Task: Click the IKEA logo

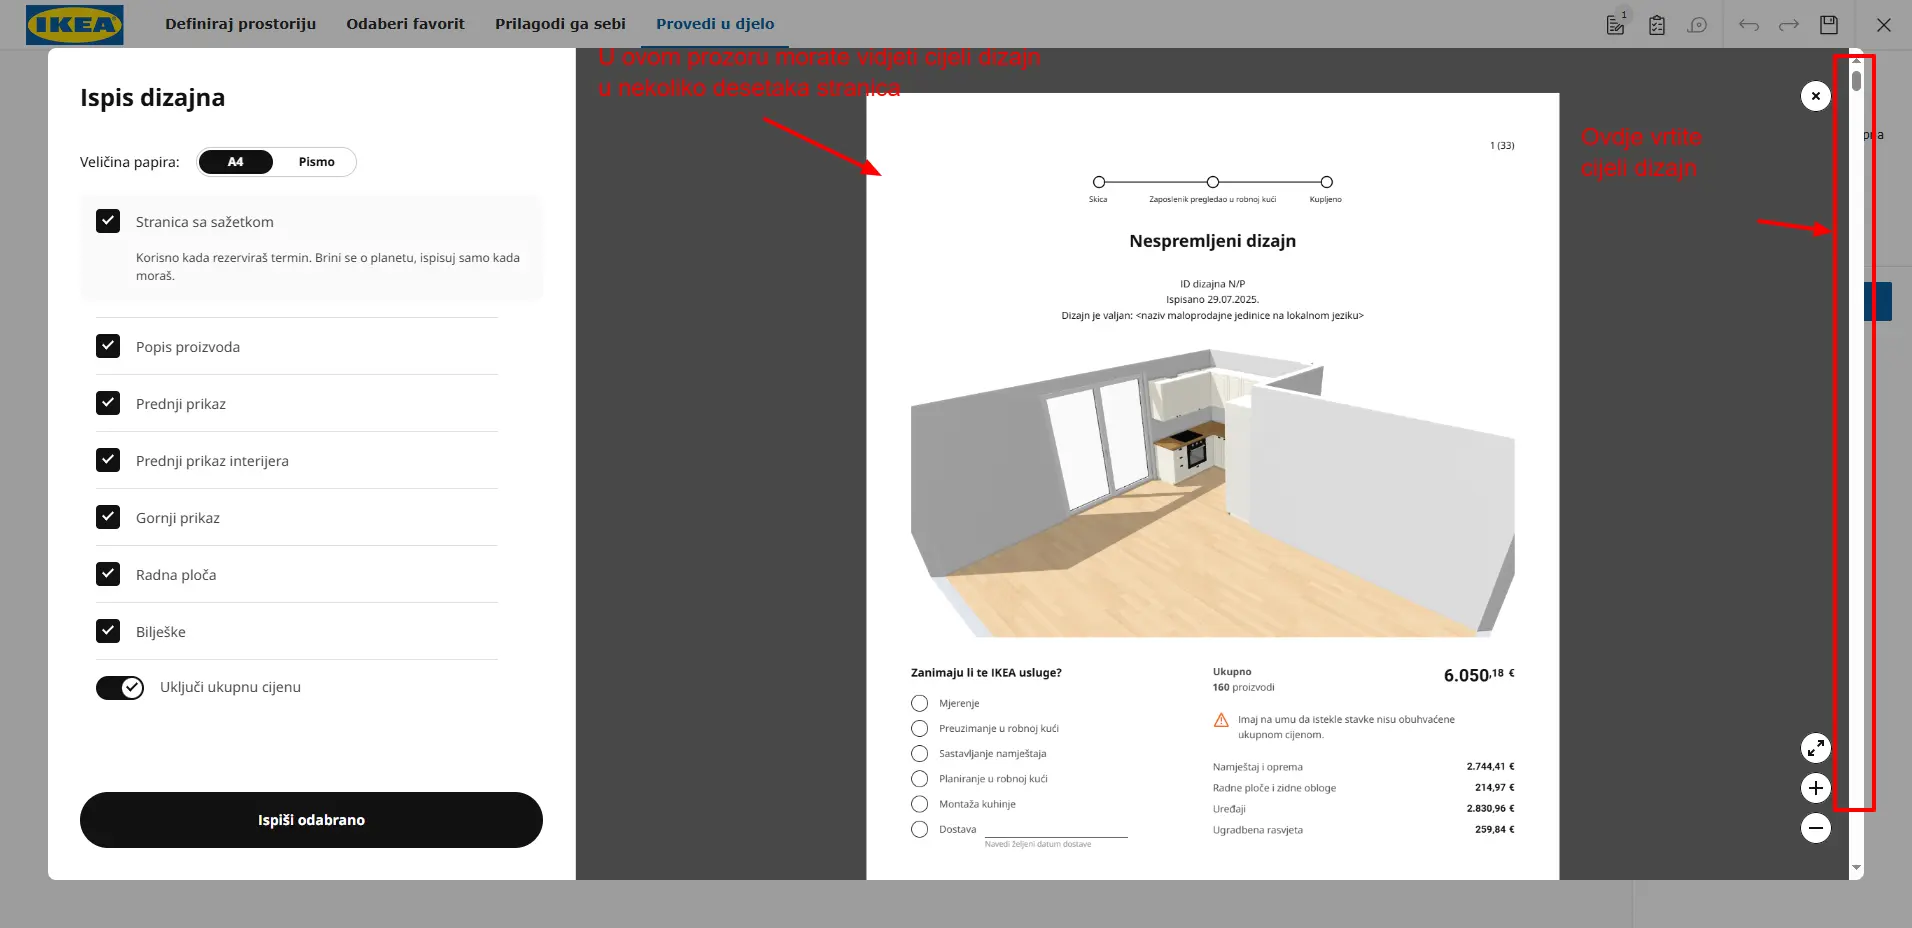Action: 75,25
